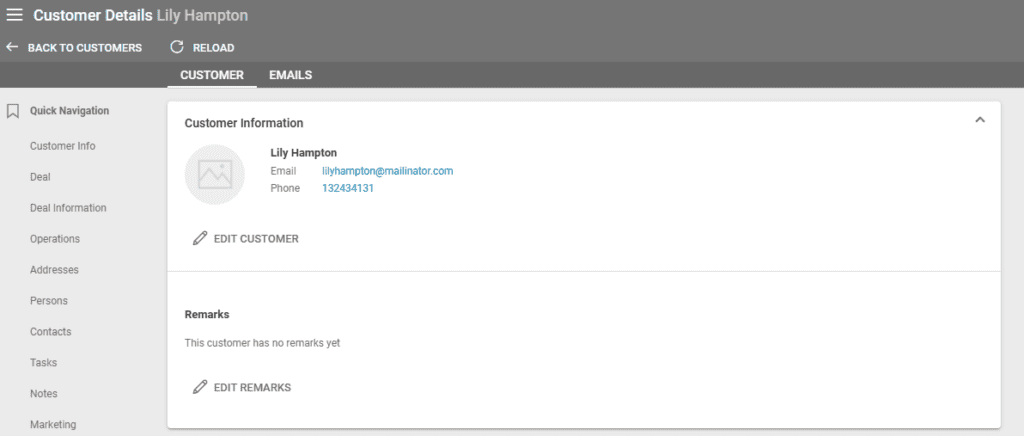Screen dimensions: 1024x436
Task: Navigate to Deal Information
Action: (68, 208)
